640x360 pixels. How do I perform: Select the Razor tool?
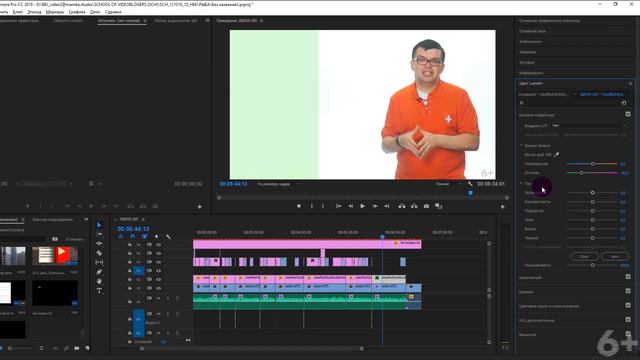[x=99, y=253]
